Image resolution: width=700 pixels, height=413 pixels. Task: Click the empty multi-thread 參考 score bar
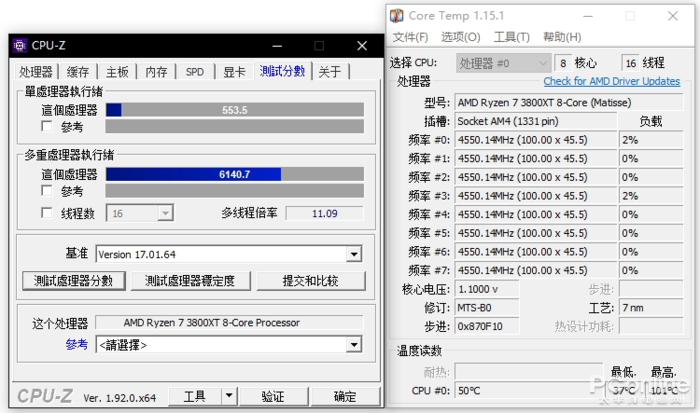coord(235,191)
